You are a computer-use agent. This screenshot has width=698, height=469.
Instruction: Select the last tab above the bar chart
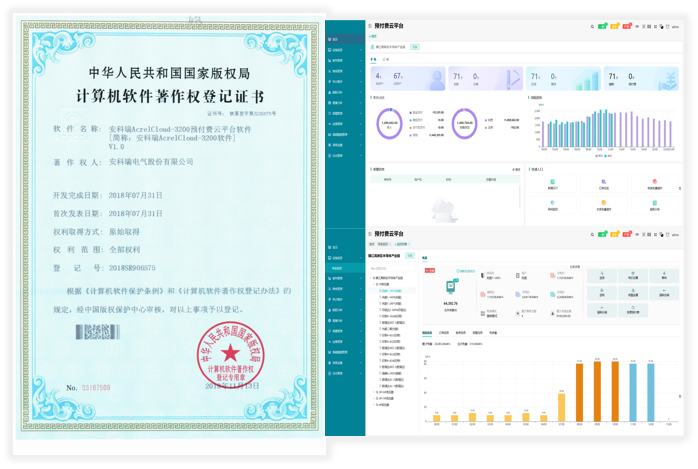pyautogui.click(x=493, y=333)
